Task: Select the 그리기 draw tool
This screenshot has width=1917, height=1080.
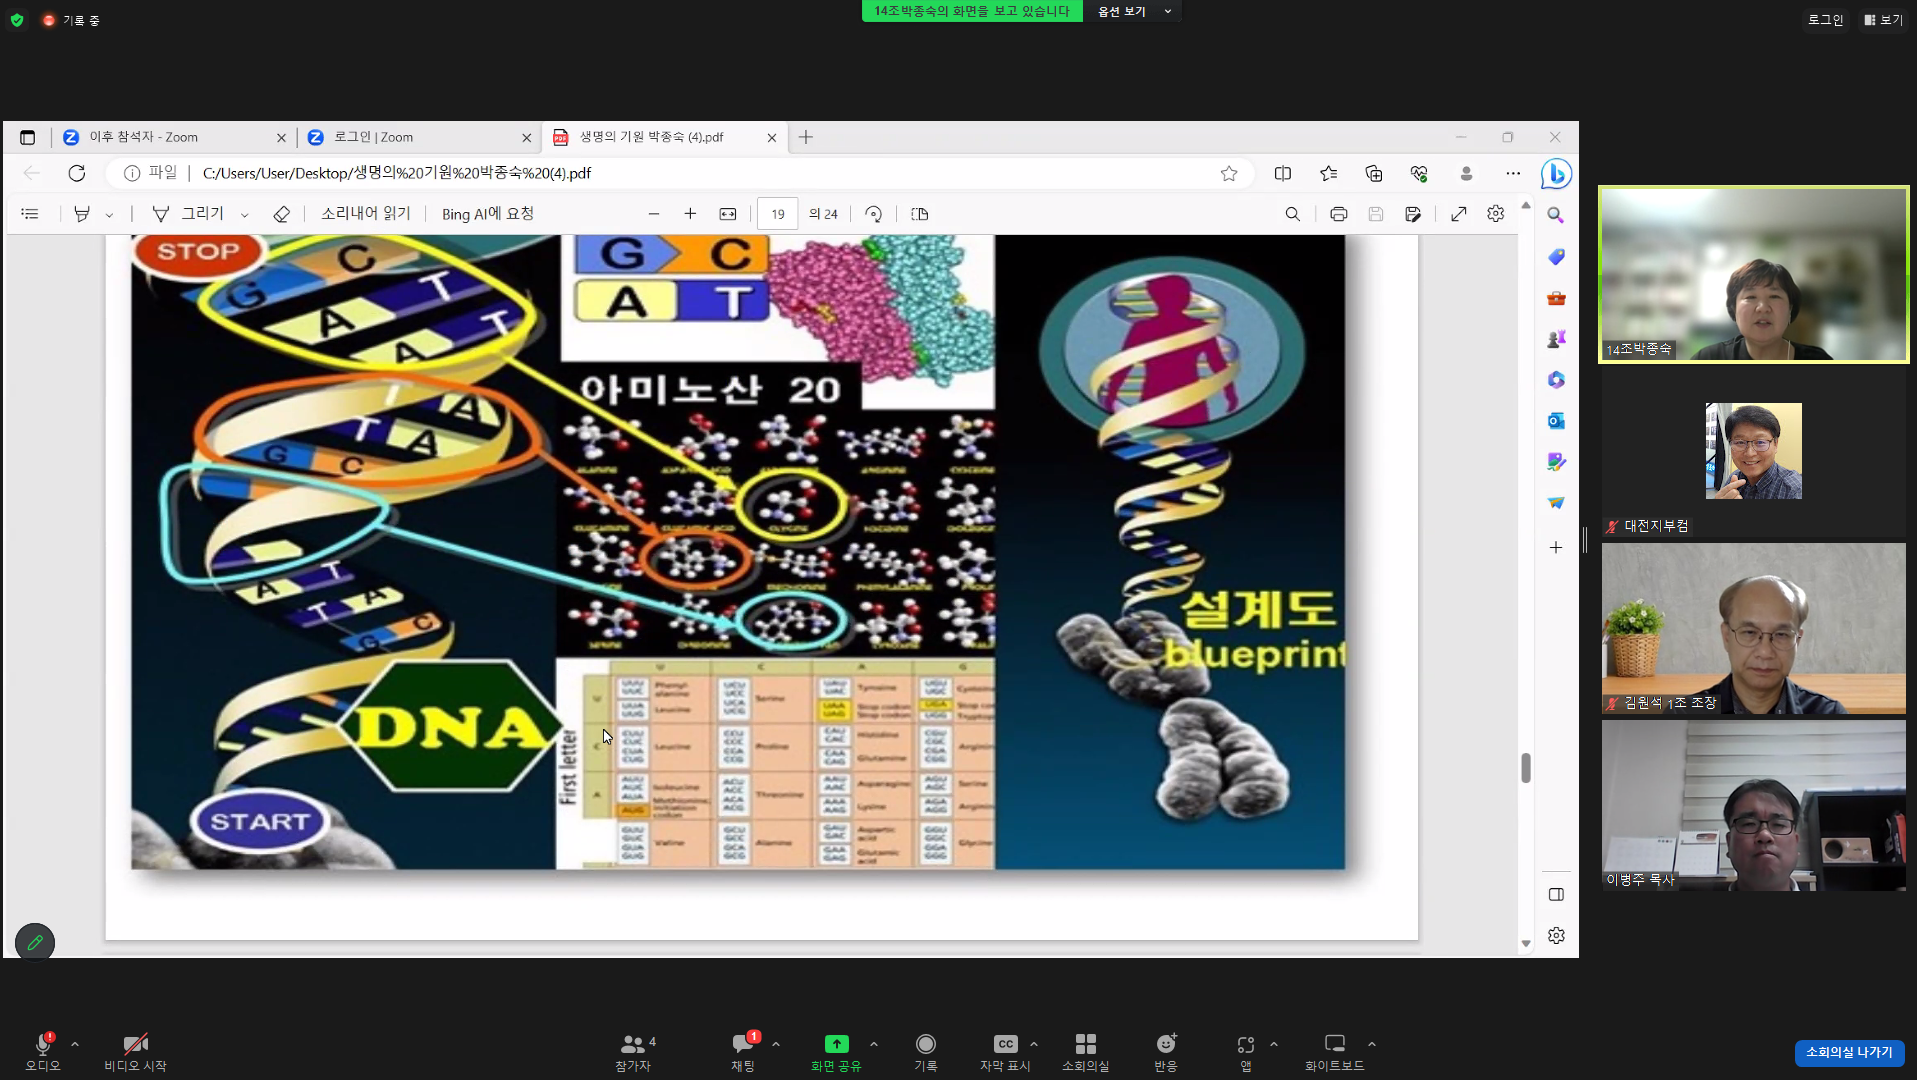Action: pyautogui.click(x=188, y=214)
